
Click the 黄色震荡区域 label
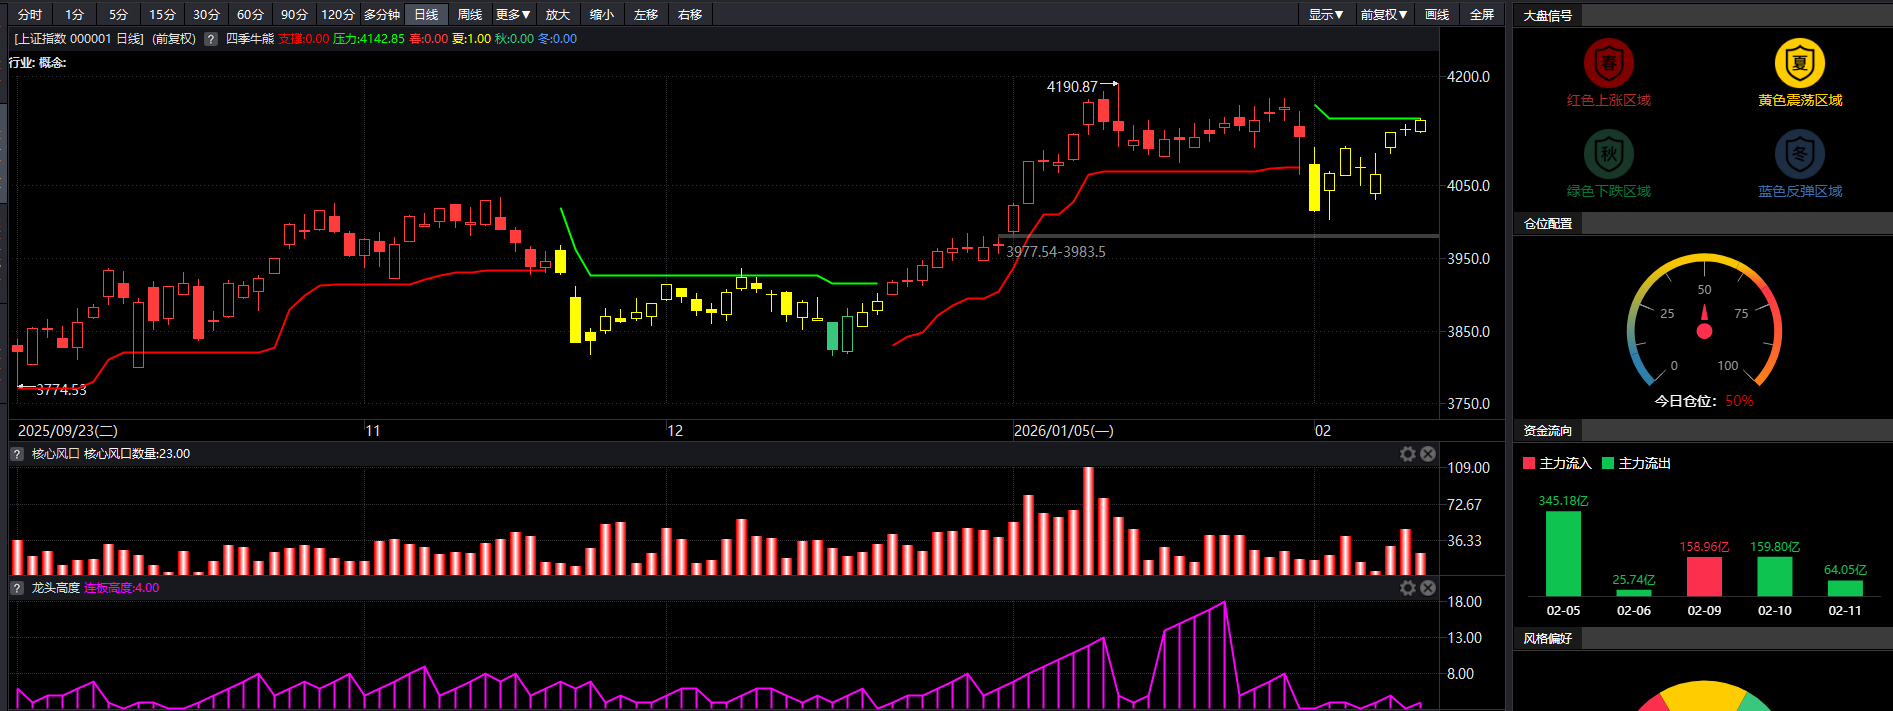pos(1800,100)
